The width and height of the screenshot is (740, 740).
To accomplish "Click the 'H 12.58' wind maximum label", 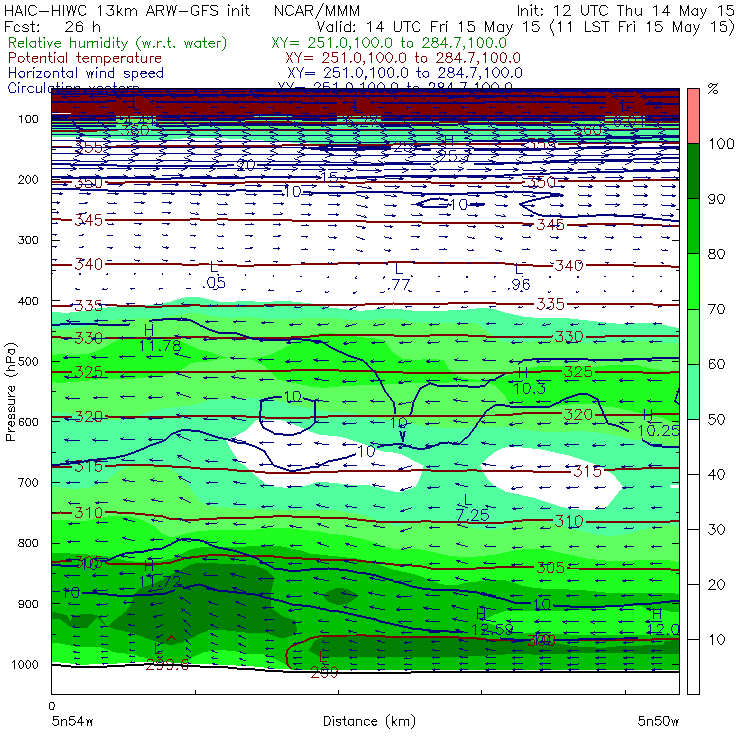I will click(x=492, y=622).
